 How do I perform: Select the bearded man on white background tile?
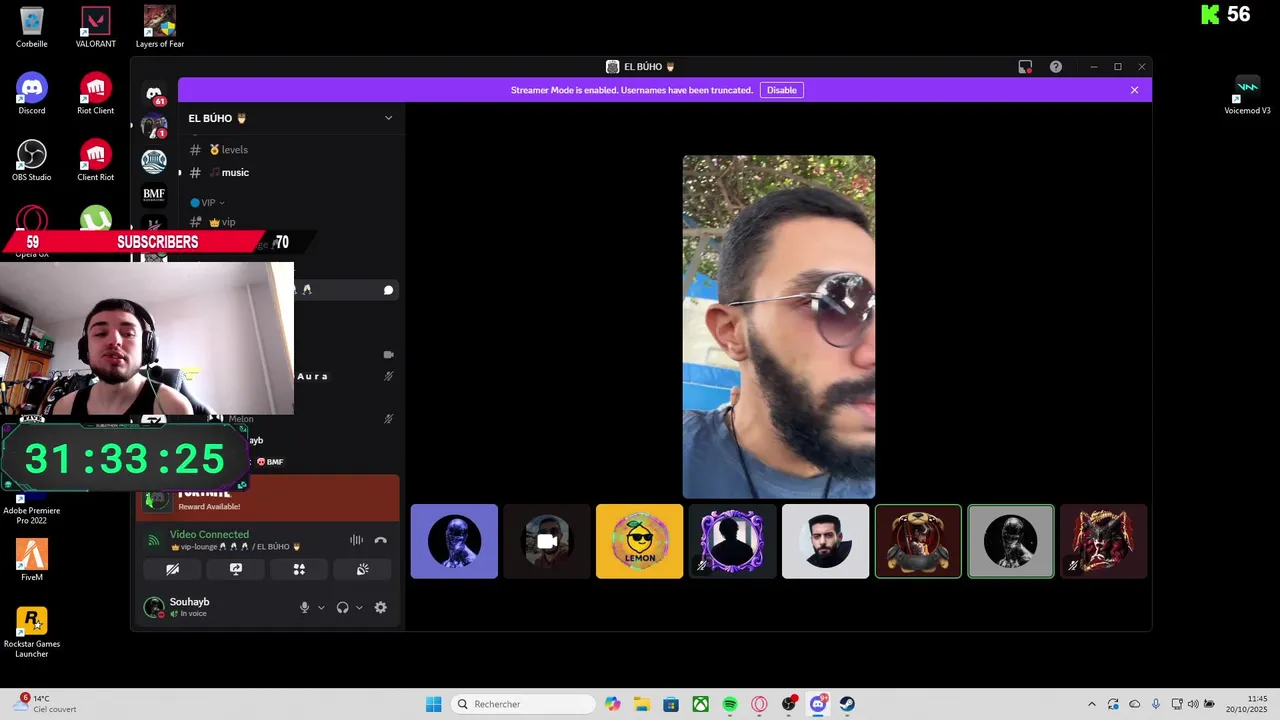[x=826, y=541]
